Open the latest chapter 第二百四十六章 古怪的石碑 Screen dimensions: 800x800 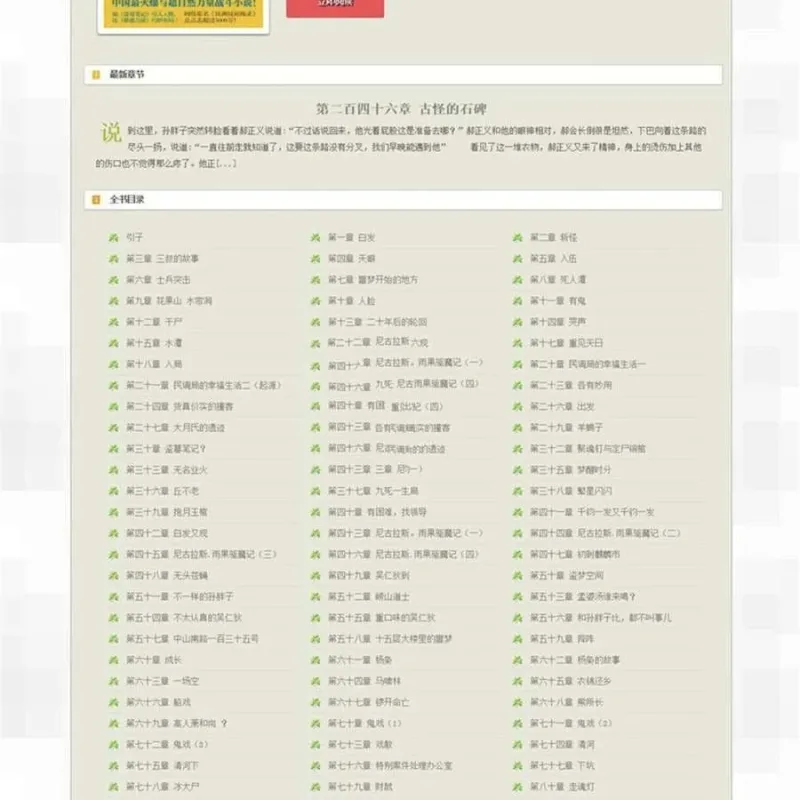coord(401,109)
